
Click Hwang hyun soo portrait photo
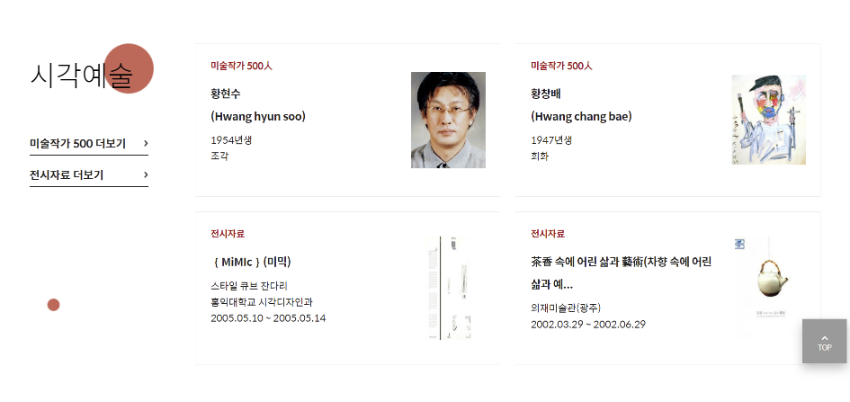pos(448,120)
